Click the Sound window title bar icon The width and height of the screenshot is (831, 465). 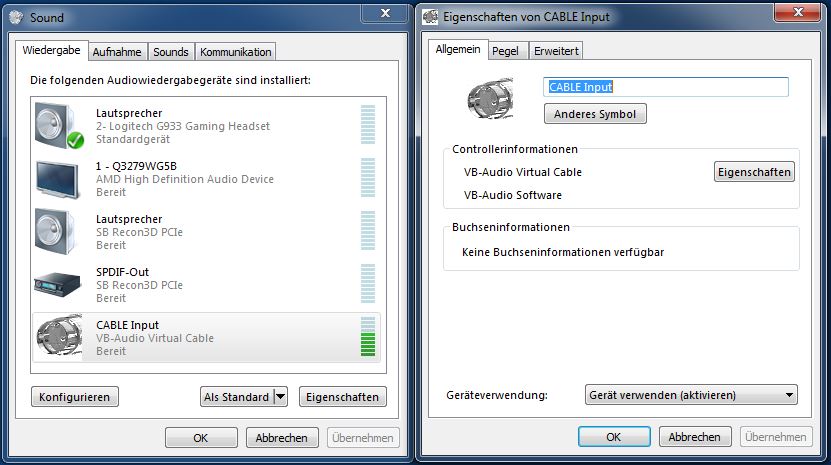coord(16,17)
